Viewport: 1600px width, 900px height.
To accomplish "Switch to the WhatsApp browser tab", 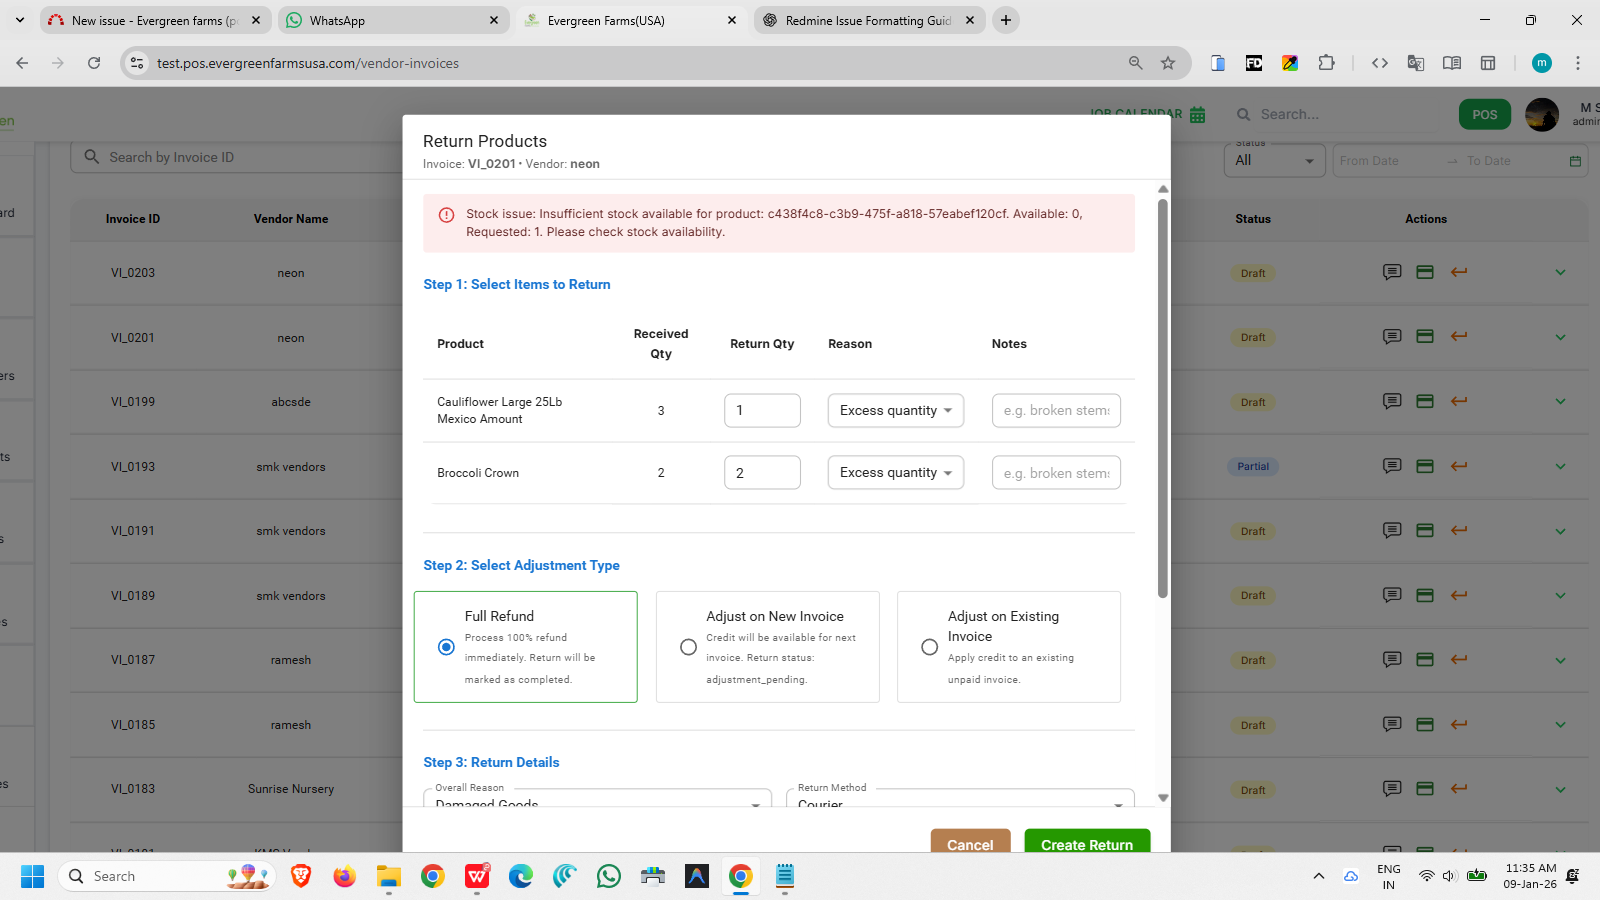I will point(392,20).
